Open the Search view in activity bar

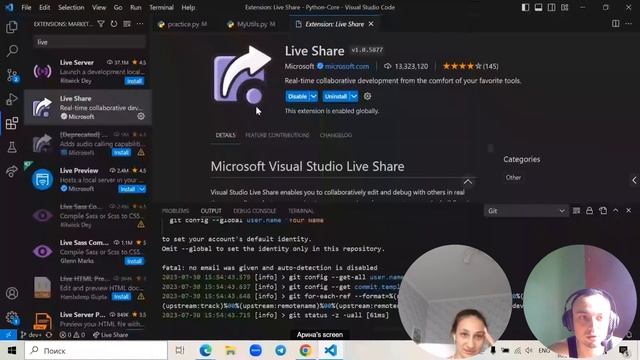[x=12, y=51]
